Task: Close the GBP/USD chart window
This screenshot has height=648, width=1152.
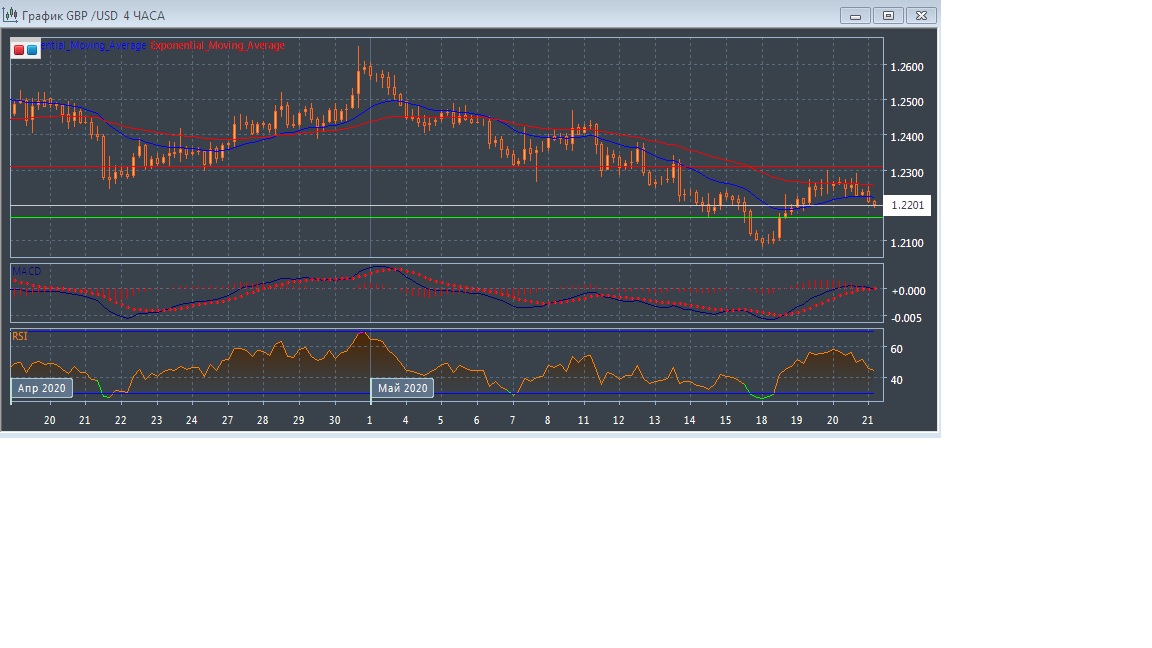Action: tap(922, 15)
